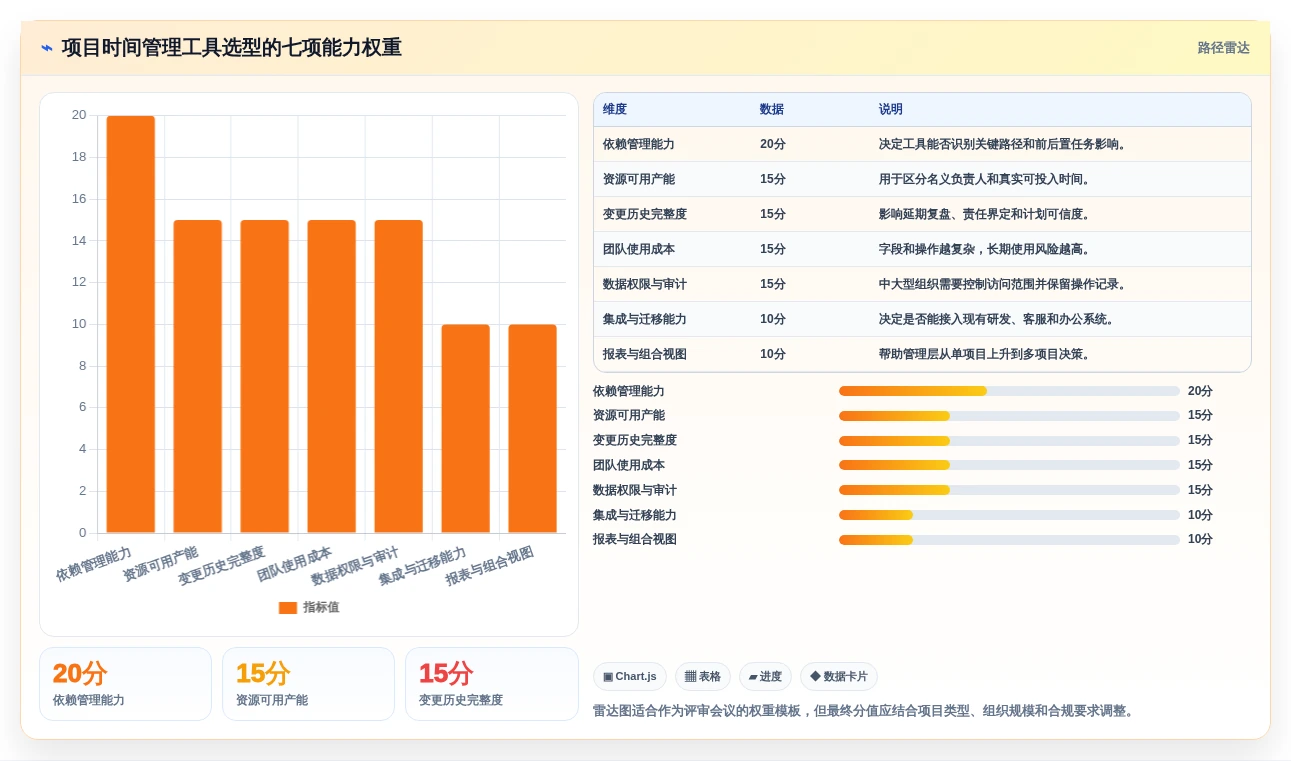The height and width of the screenshot is (761, 1291).
Task: Click the x-axis label 依赖管理能力
Action: pyautogui.click(x=94, y=564)
